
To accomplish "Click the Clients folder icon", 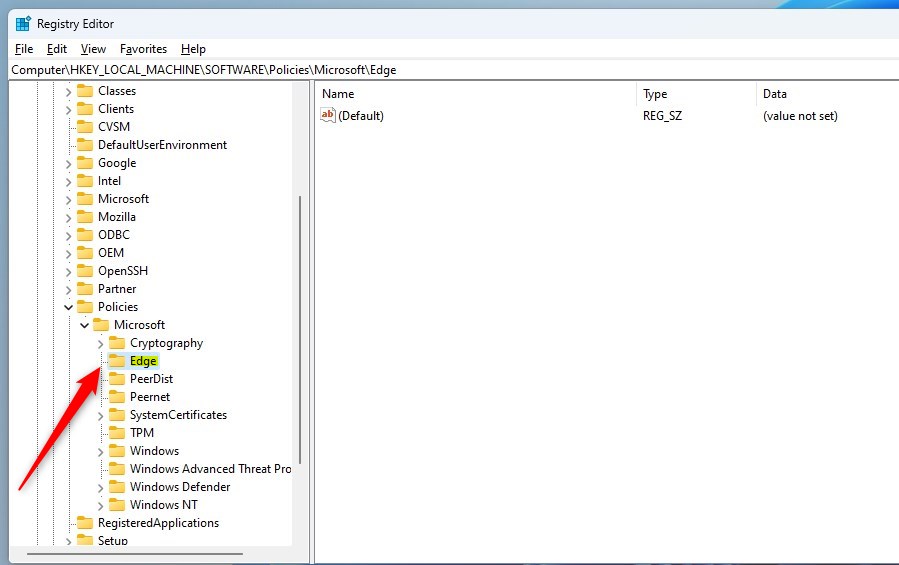I will coord(85,108).
